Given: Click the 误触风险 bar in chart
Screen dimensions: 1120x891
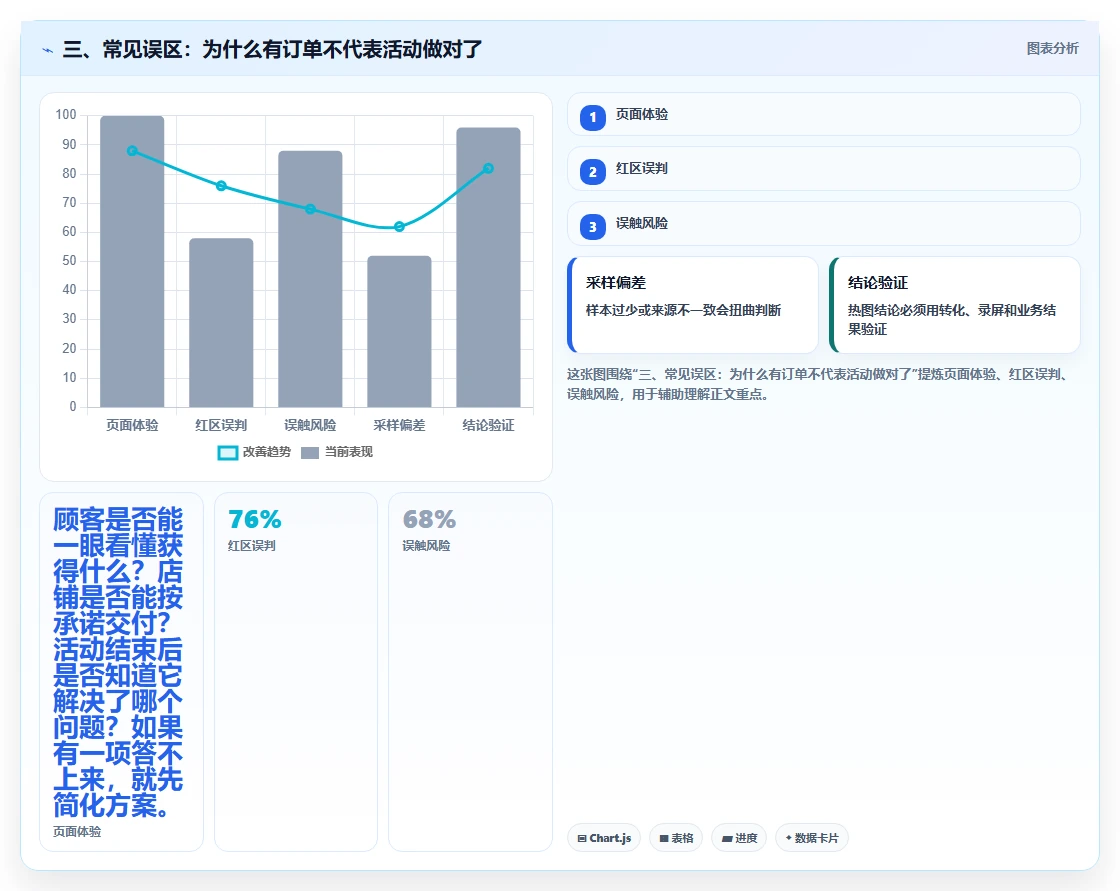Looking at the screenshot, I should click(x=310, y=279).
